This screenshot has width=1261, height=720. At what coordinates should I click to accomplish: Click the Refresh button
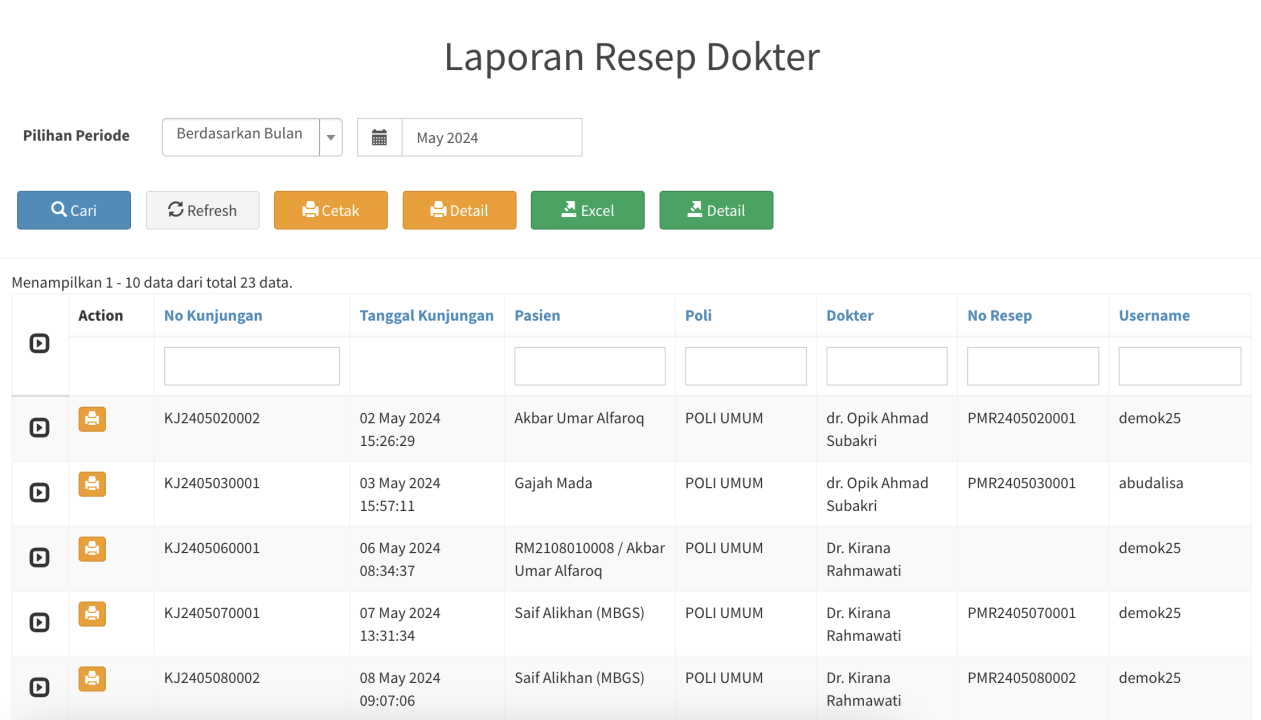(202, 210)
